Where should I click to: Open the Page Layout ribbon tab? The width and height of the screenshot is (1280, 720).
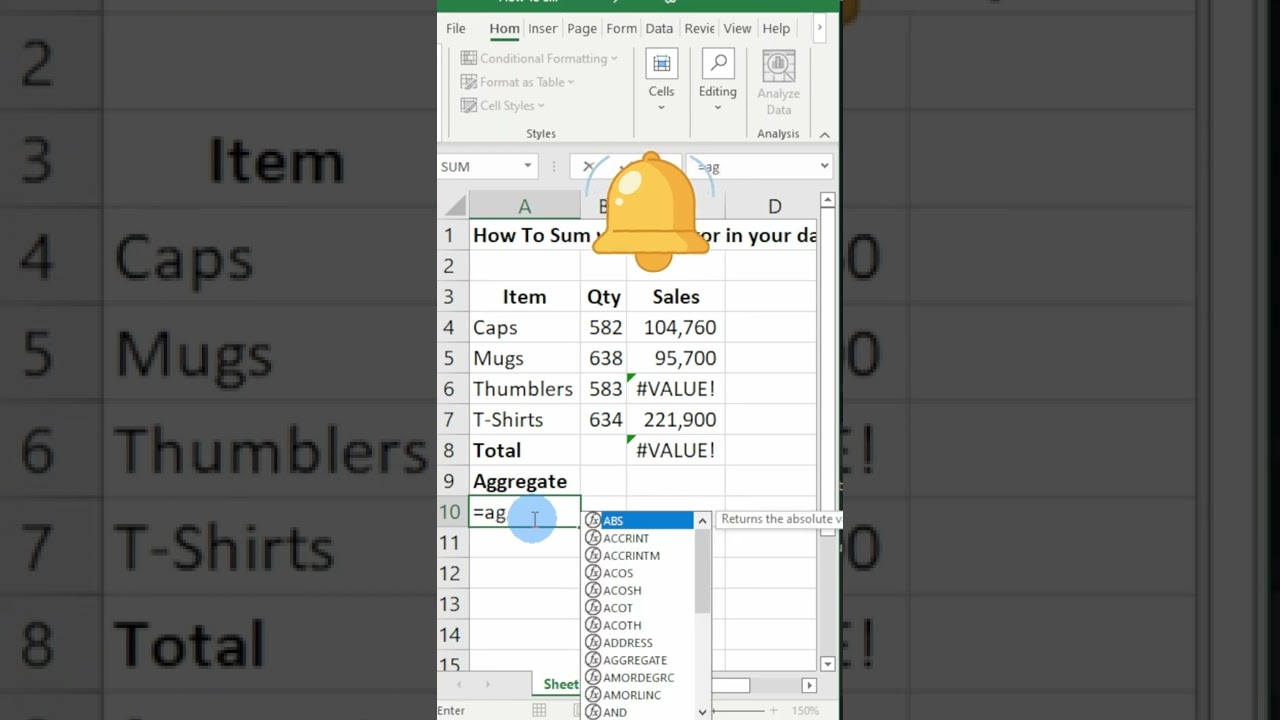tap(582, 29)
